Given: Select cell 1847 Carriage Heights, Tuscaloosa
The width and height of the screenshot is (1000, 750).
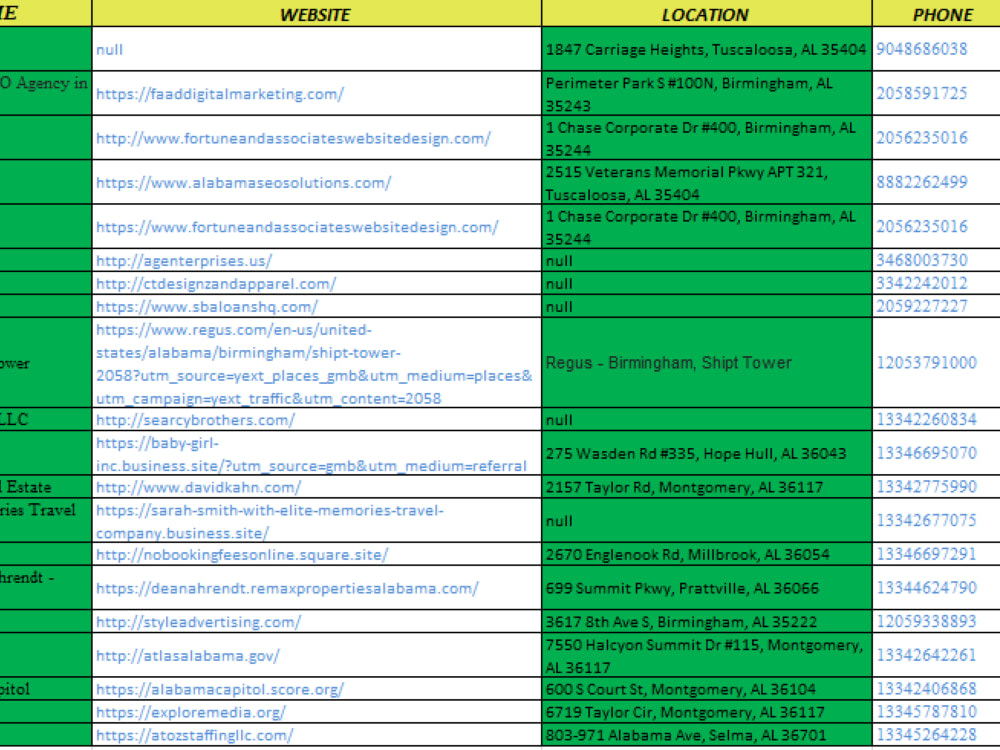Looking at the screenshot, I should pos(706,49).
